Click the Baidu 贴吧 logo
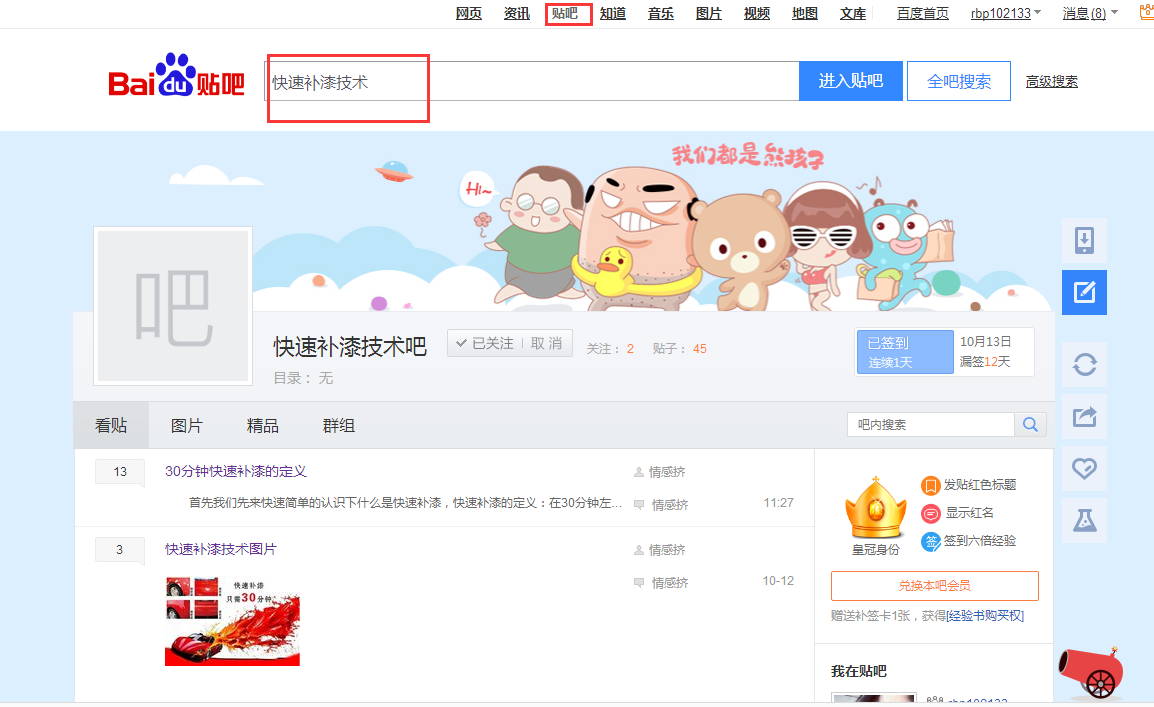The height and width of the screenshot is (707, 1154). point(177,76)
